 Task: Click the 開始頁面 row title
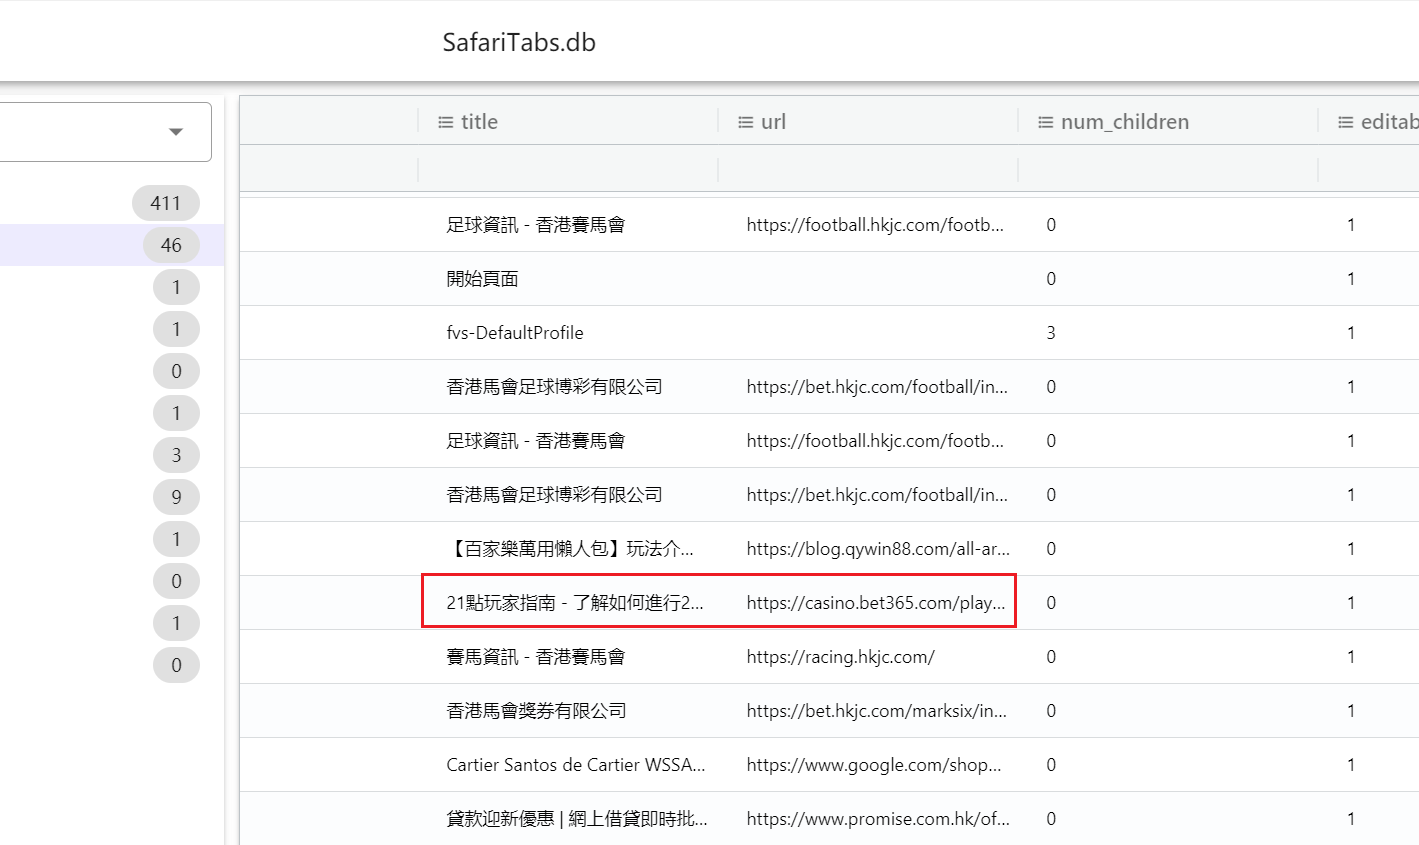point(482,279)
